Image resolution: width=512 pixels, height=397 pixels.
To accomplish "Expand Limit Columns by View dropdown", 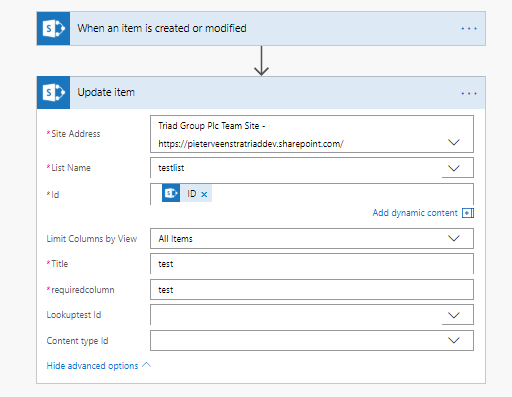I will click(x=454, y=238).
